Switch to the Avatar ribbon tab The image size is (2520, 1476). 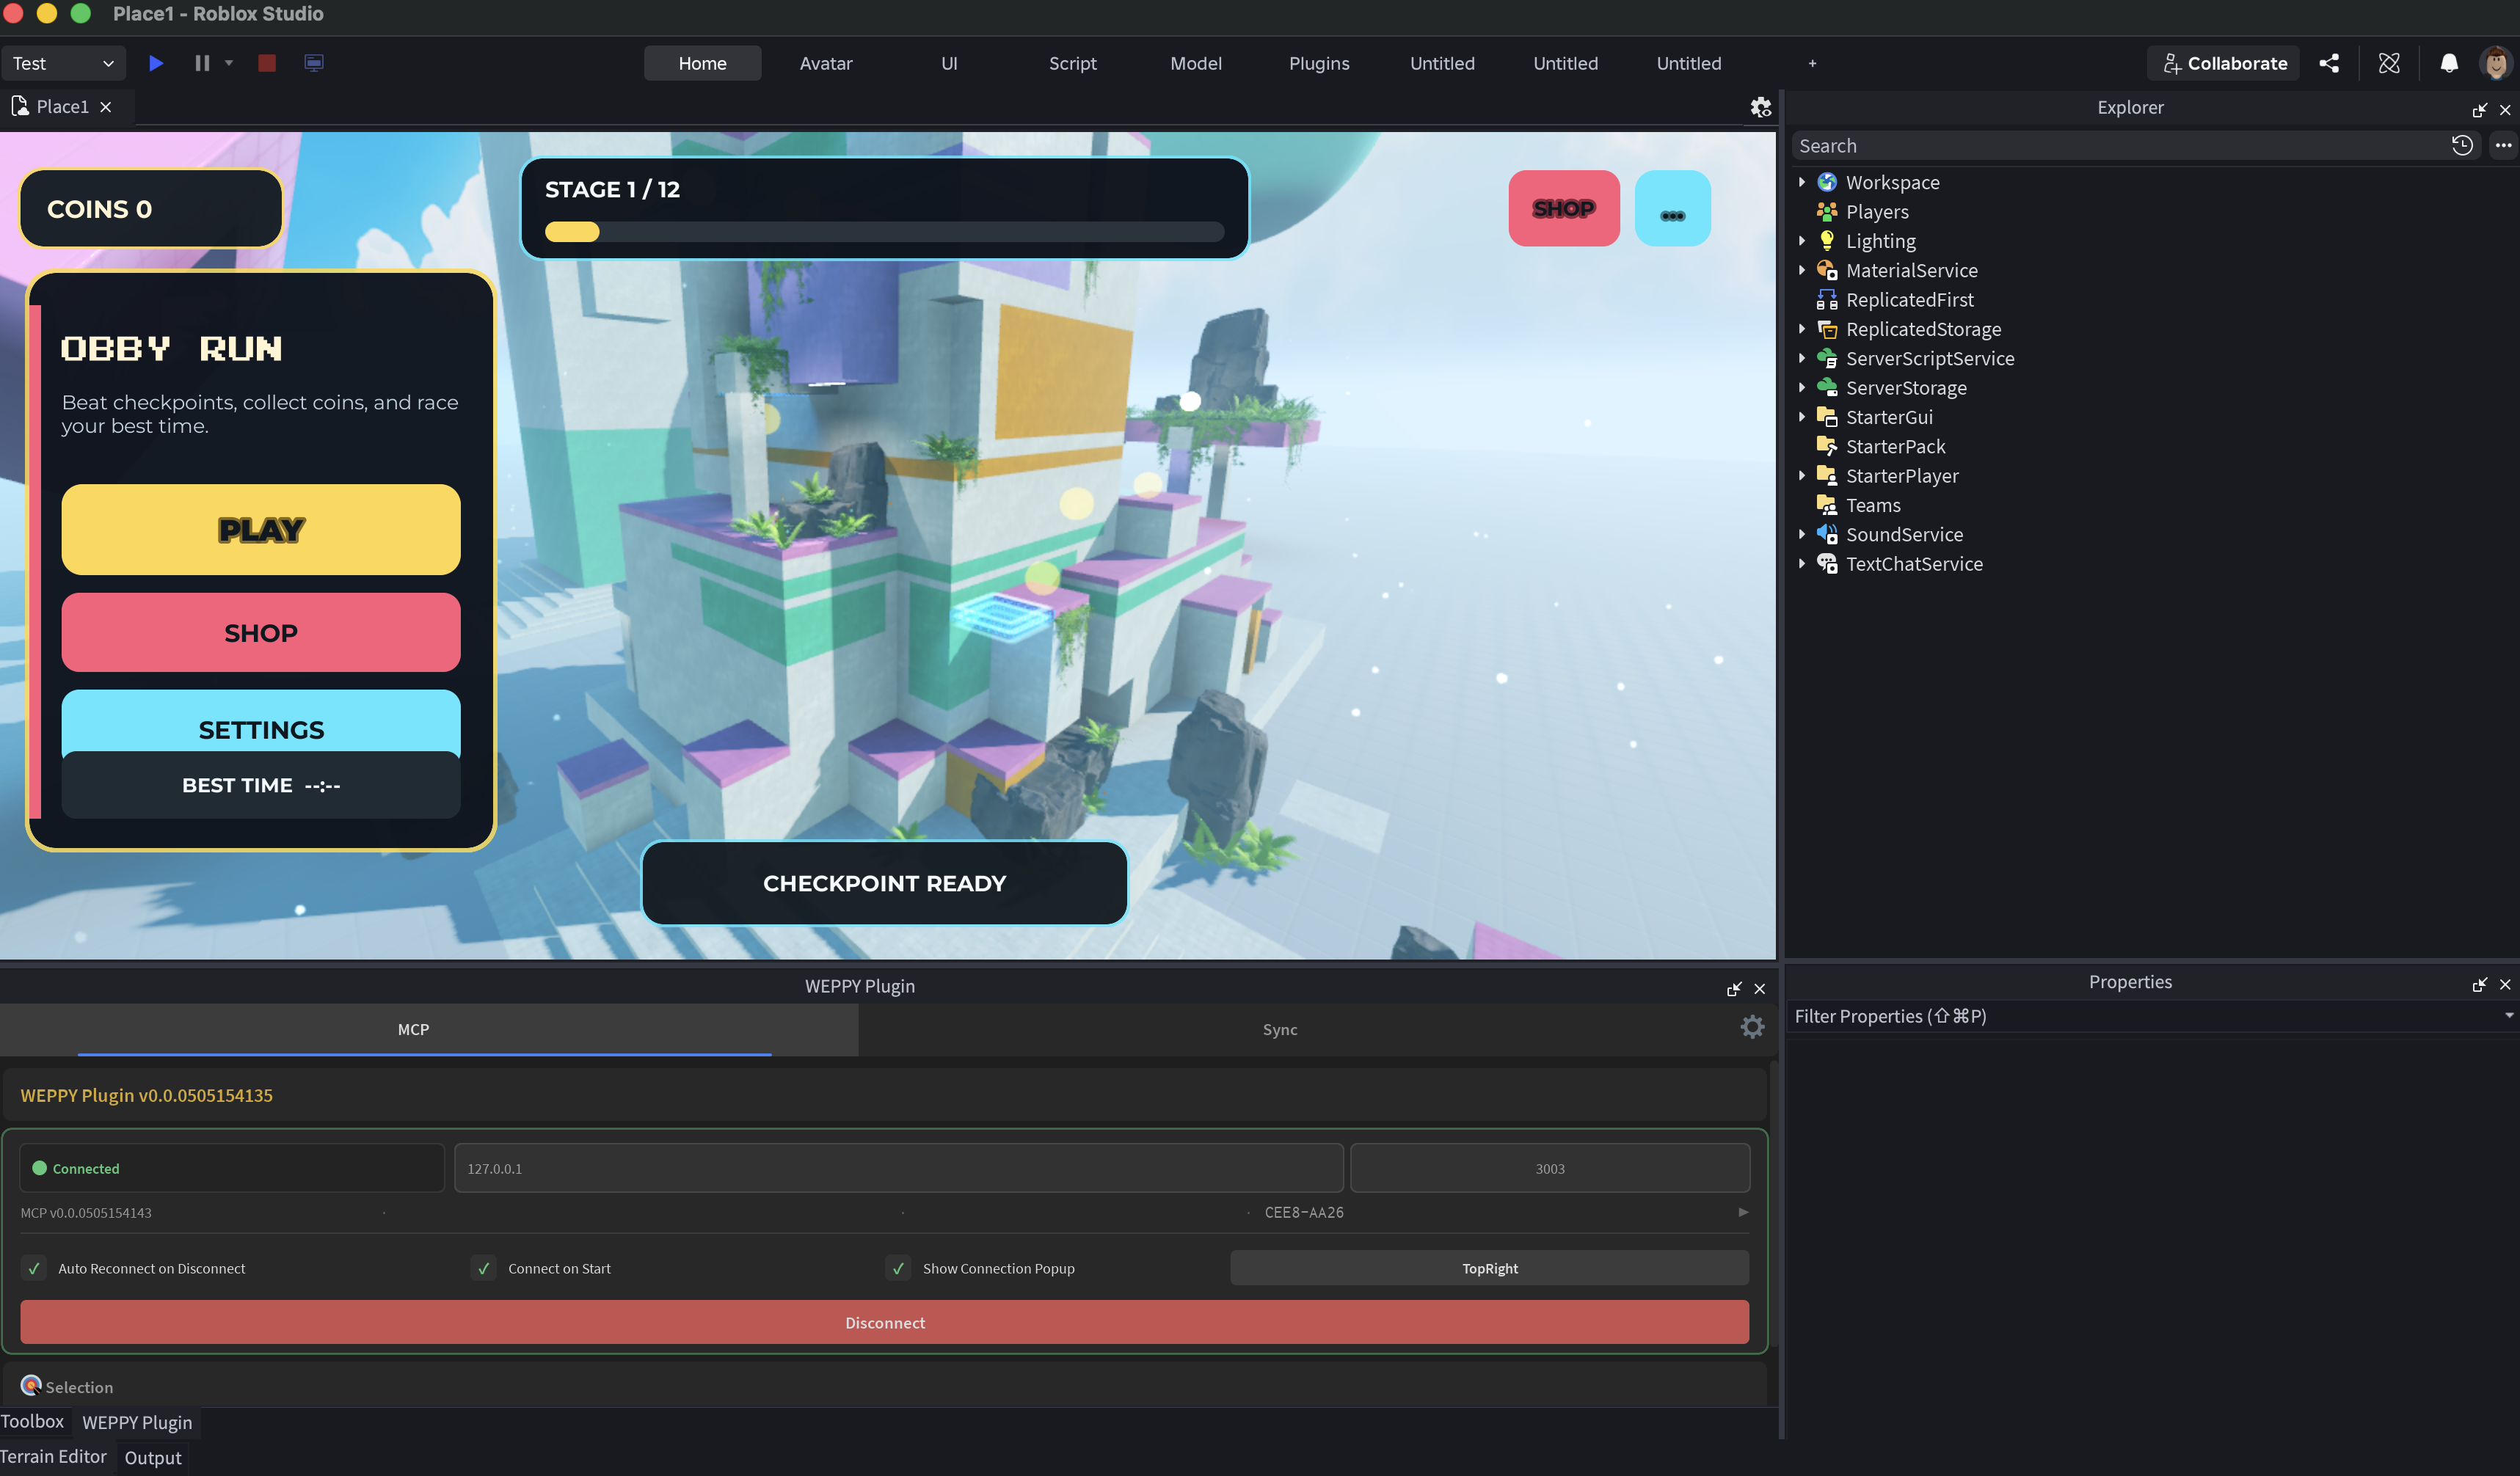[826, 63]
